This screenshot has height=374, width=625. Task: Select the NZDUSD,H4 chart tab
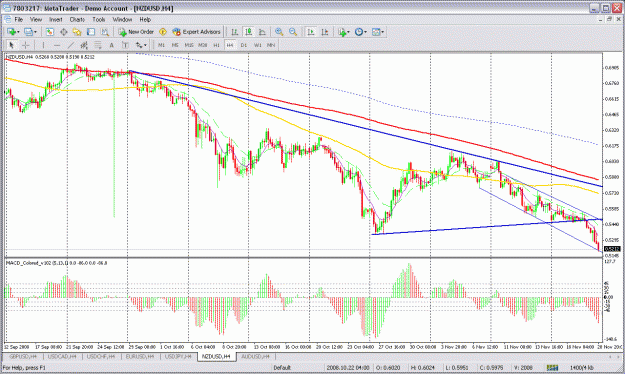pos(216,356)
